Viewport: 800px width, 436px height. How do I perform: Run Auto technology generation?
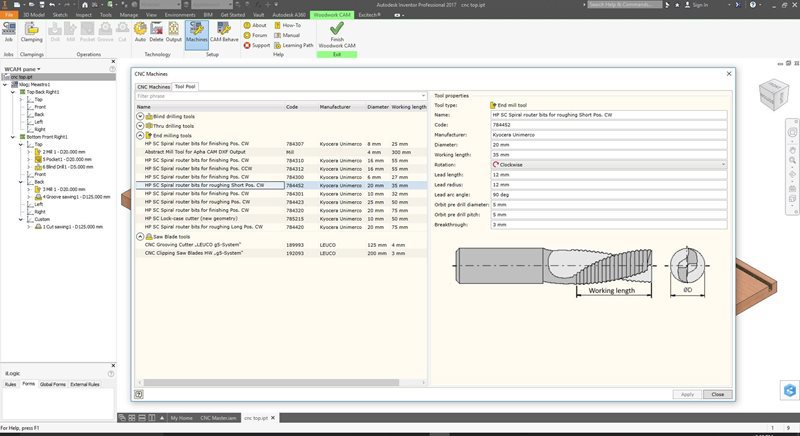(x=140, y=32)
